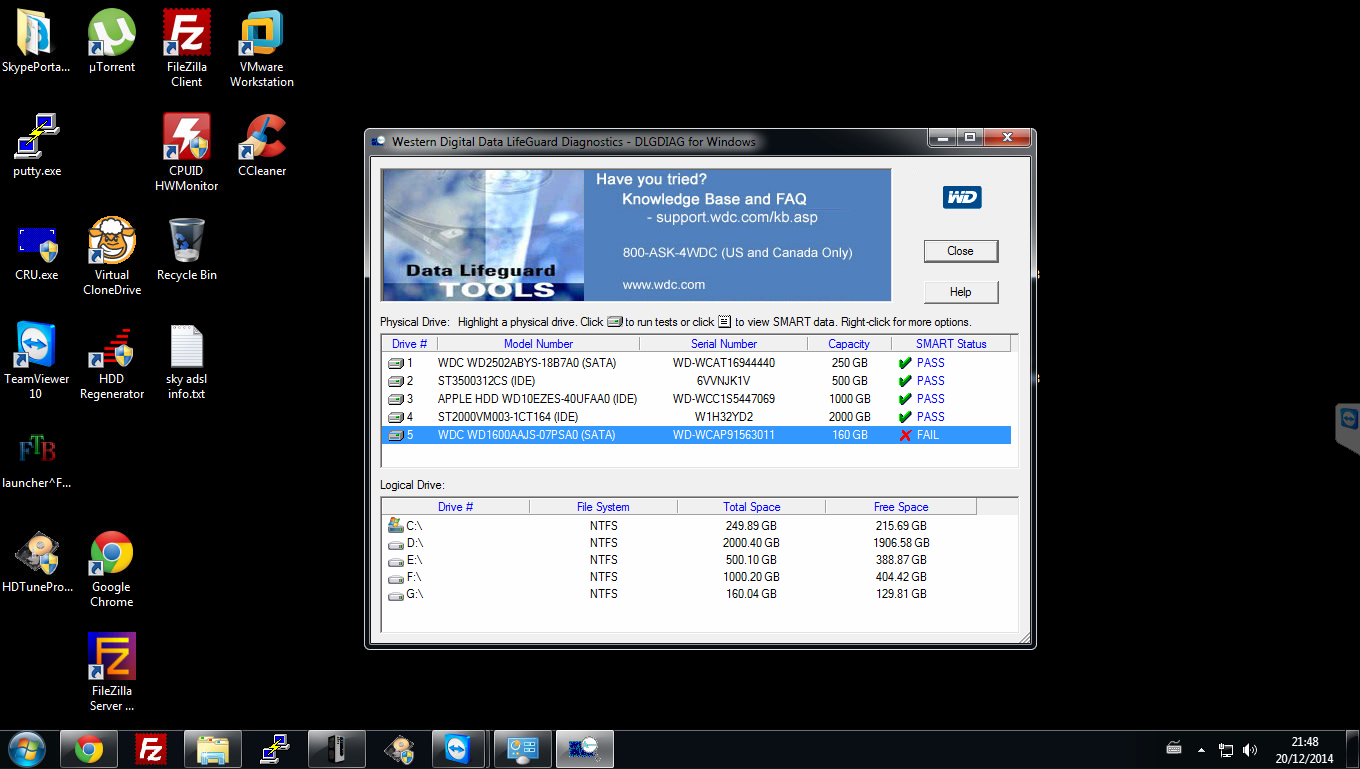The height and width of the screenshot is (769, 1360).
Task: Open TeamViewer from the taskbar
Action: (x=461, y=749)
